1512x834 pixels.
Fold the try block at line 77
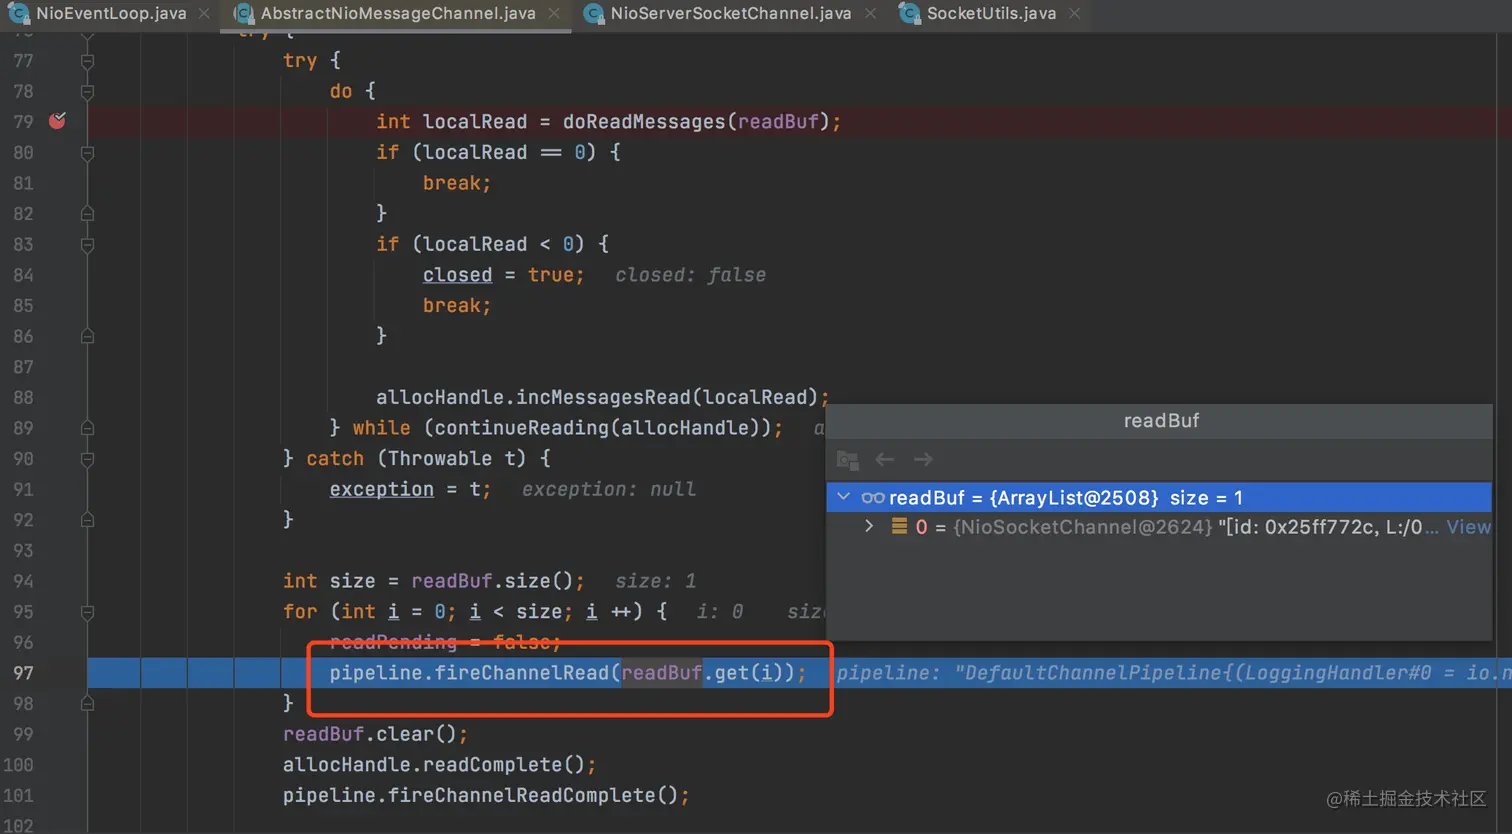click(x=87, y=61)
